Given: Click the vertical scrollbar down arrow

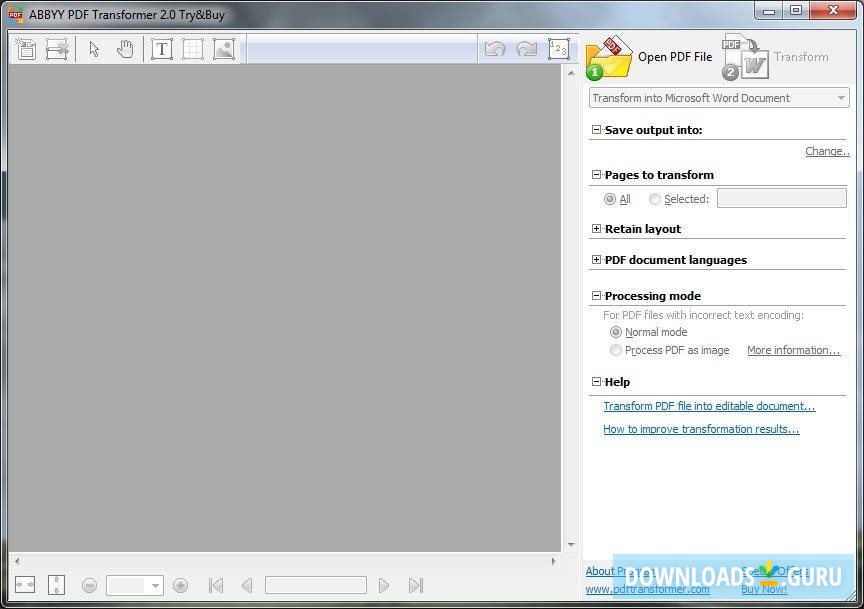Looking at the screenshot, I should click(x=571, y=545).
